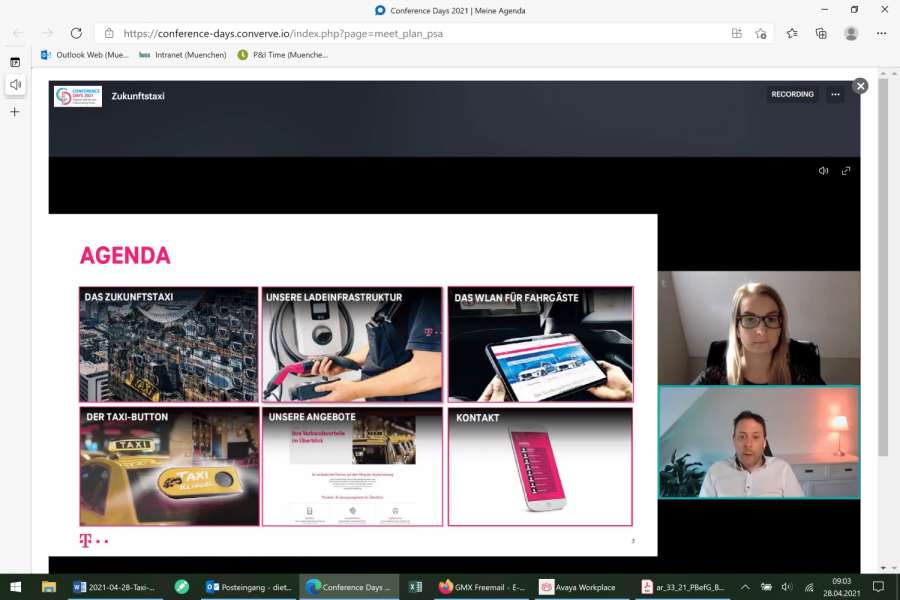Open the browser profile avatar
Image resolution: width=900 pixels, height=600 pixels.
851,33
